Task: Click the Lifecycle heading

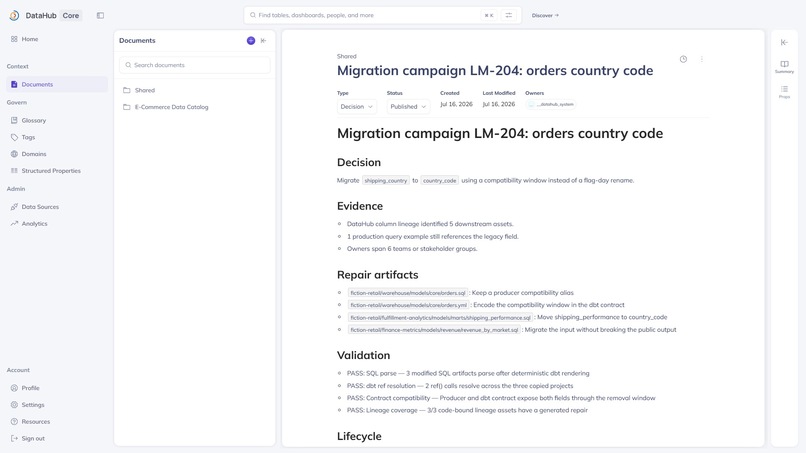Action: [359, 437]
